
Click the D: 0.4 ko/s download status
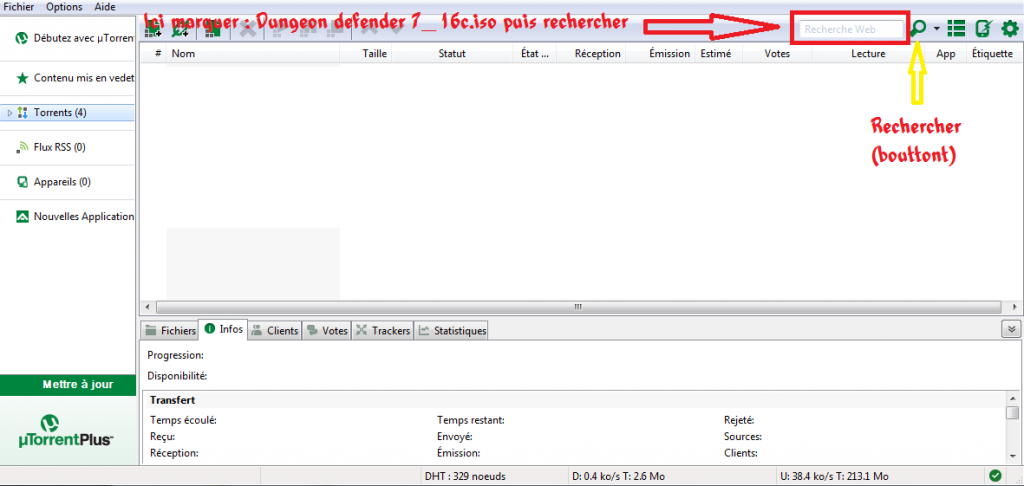[618, 476]
